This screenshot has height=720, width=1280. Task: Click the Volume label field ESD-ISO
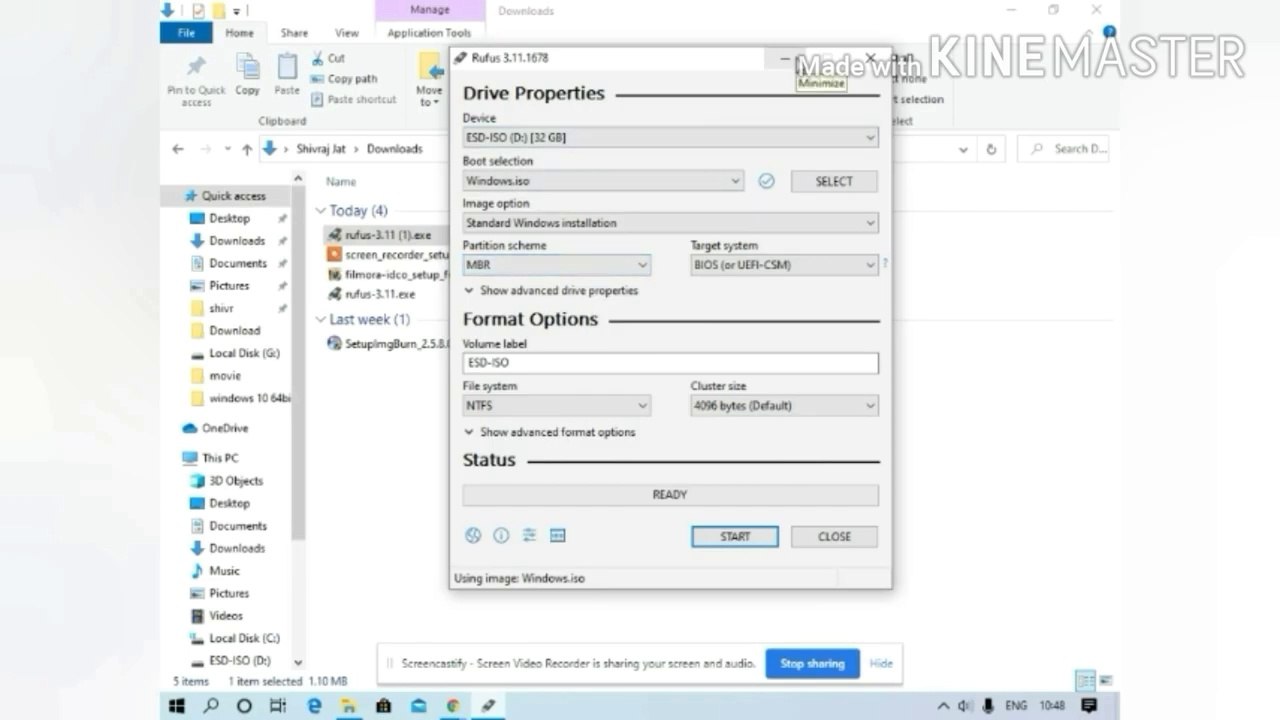point(670,363)
